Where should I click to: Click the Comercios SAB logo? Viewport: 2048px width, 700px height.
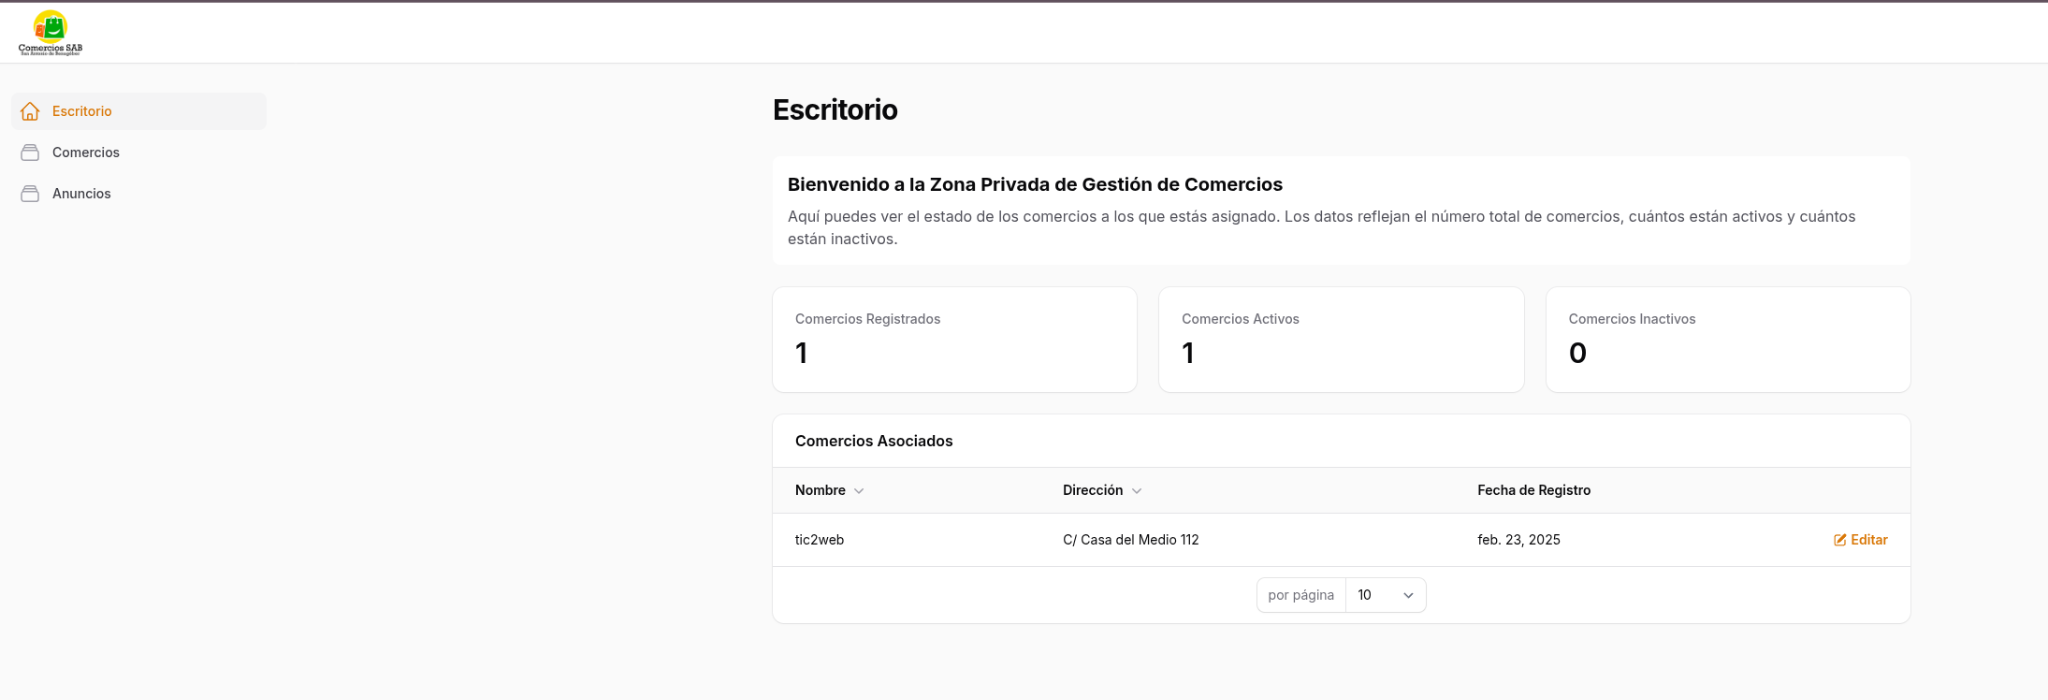coord(50,32)
